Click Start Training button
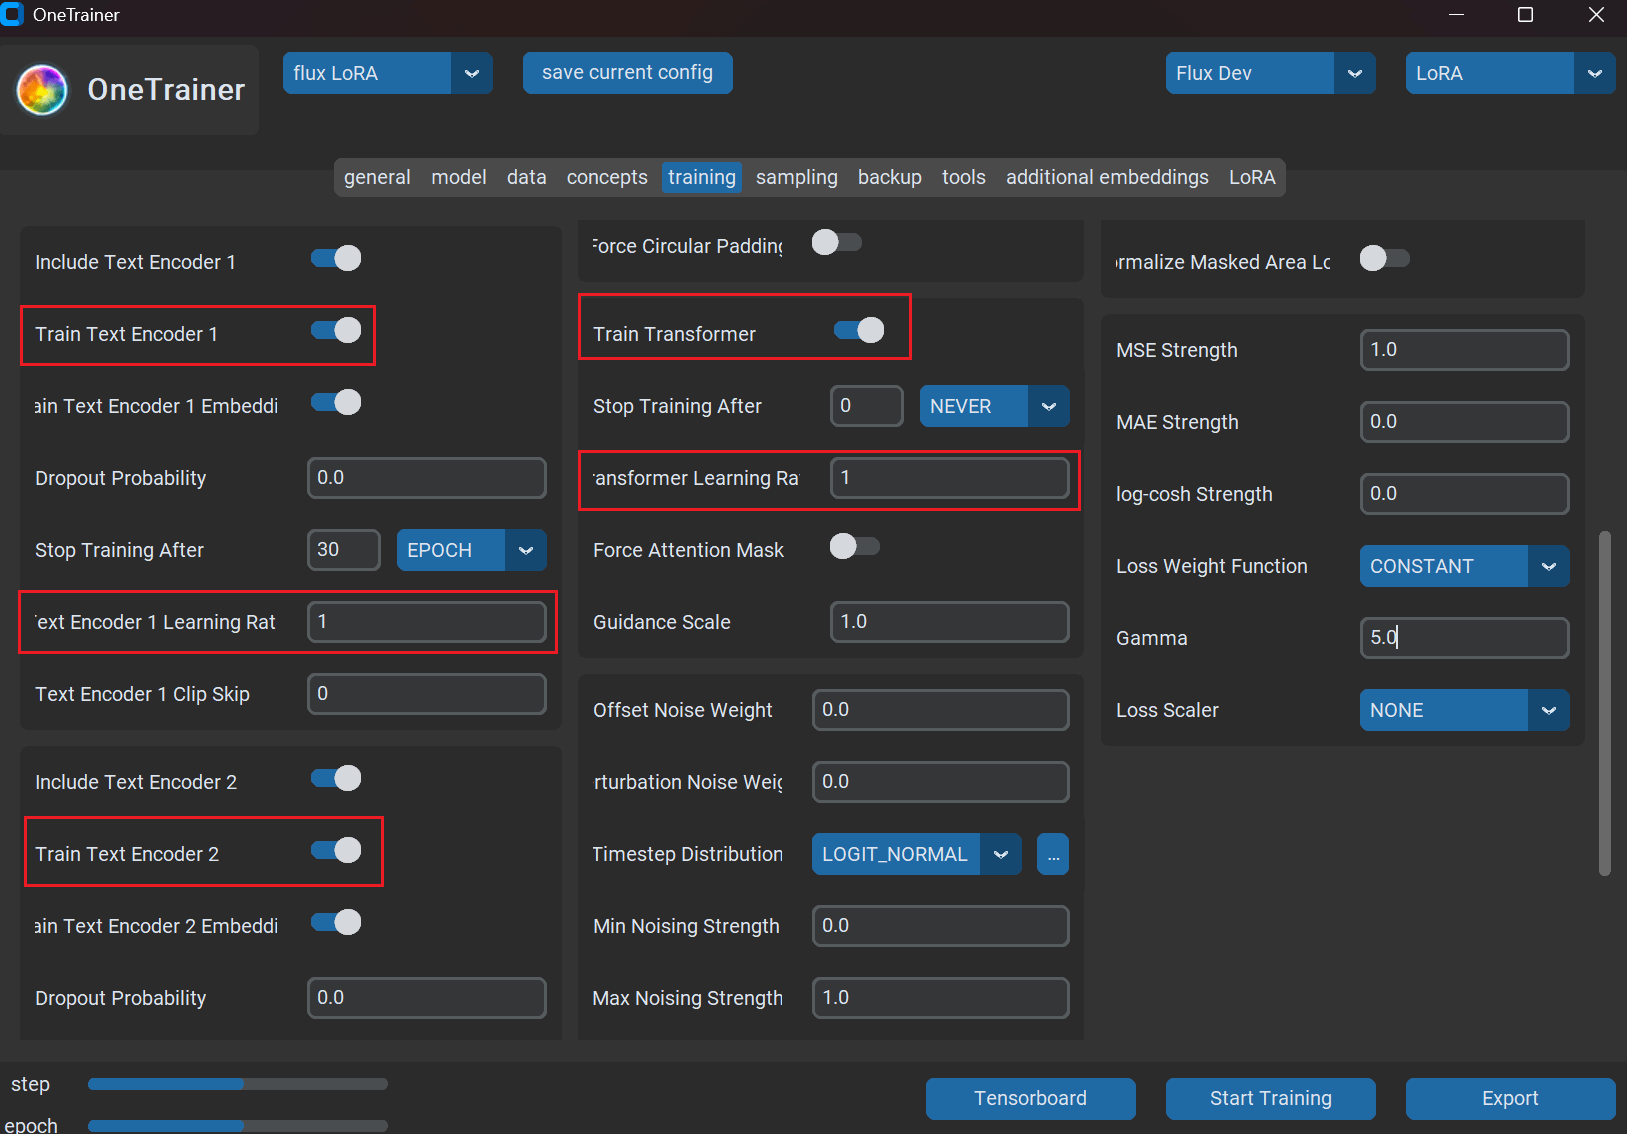The height and width of the screenshot is (1134, 1627). coord(1271,1098)
